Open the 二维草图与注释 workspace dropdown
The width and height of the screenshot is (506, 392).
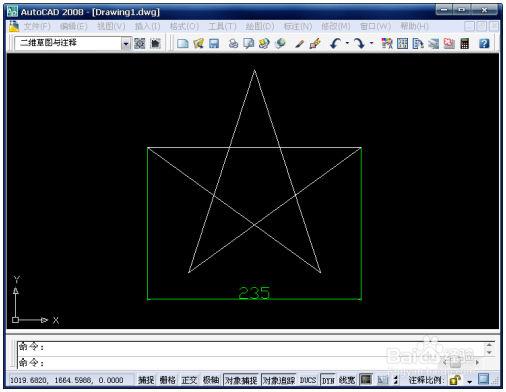[126, 44]
